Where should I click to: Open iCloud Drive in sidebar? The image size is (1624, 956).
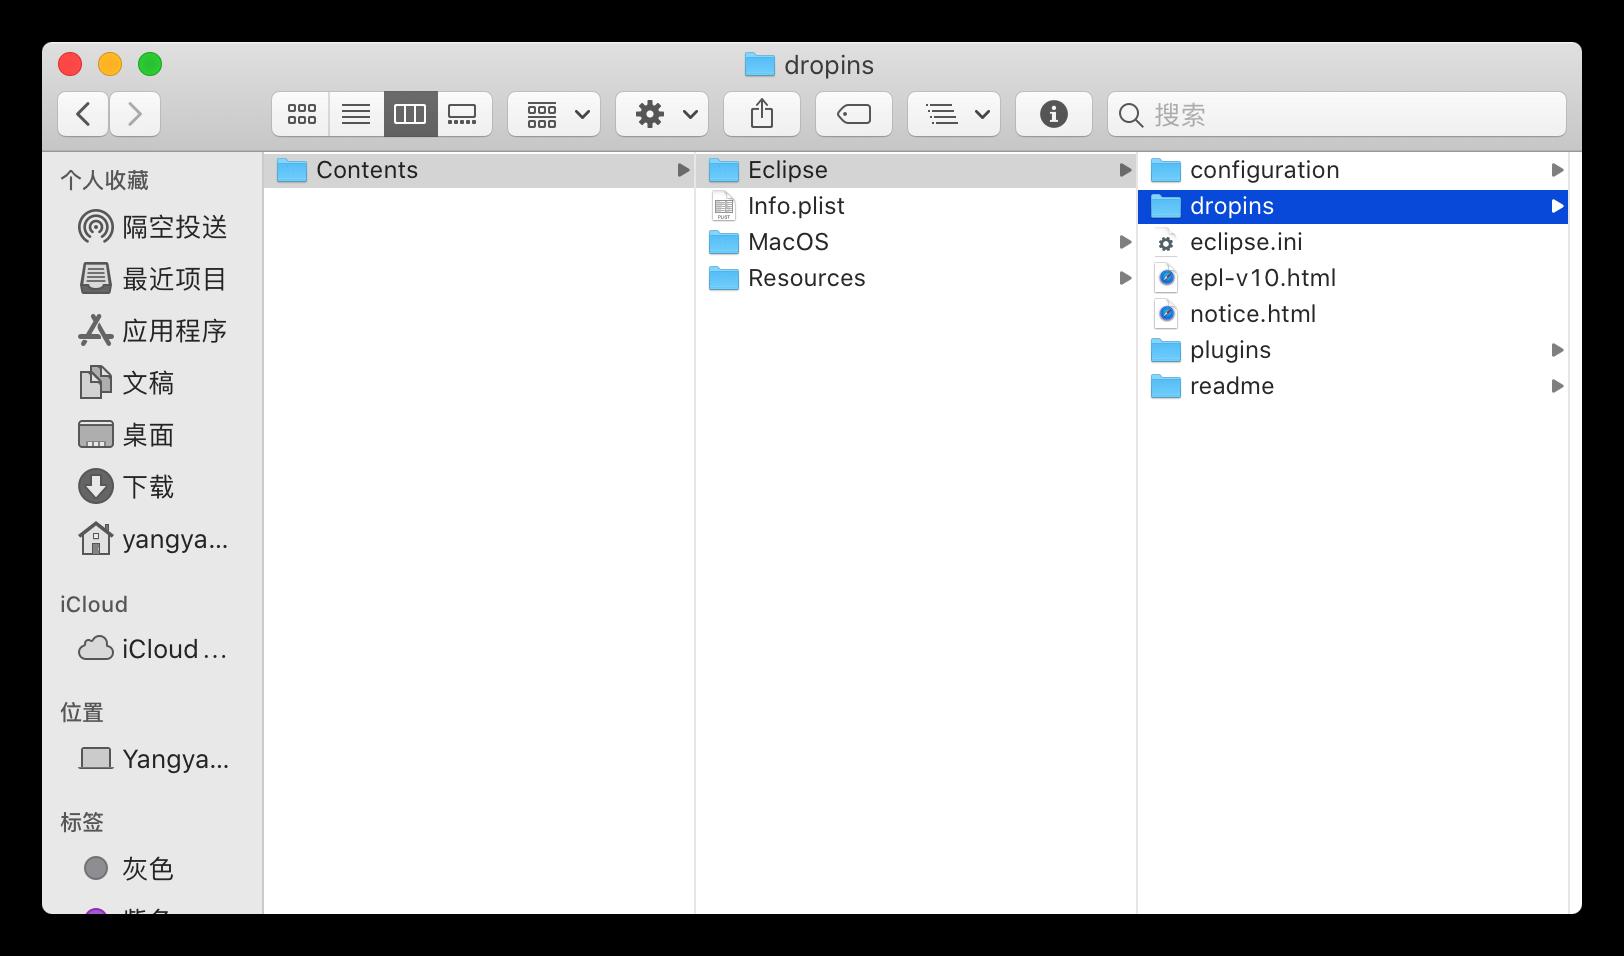153,649
